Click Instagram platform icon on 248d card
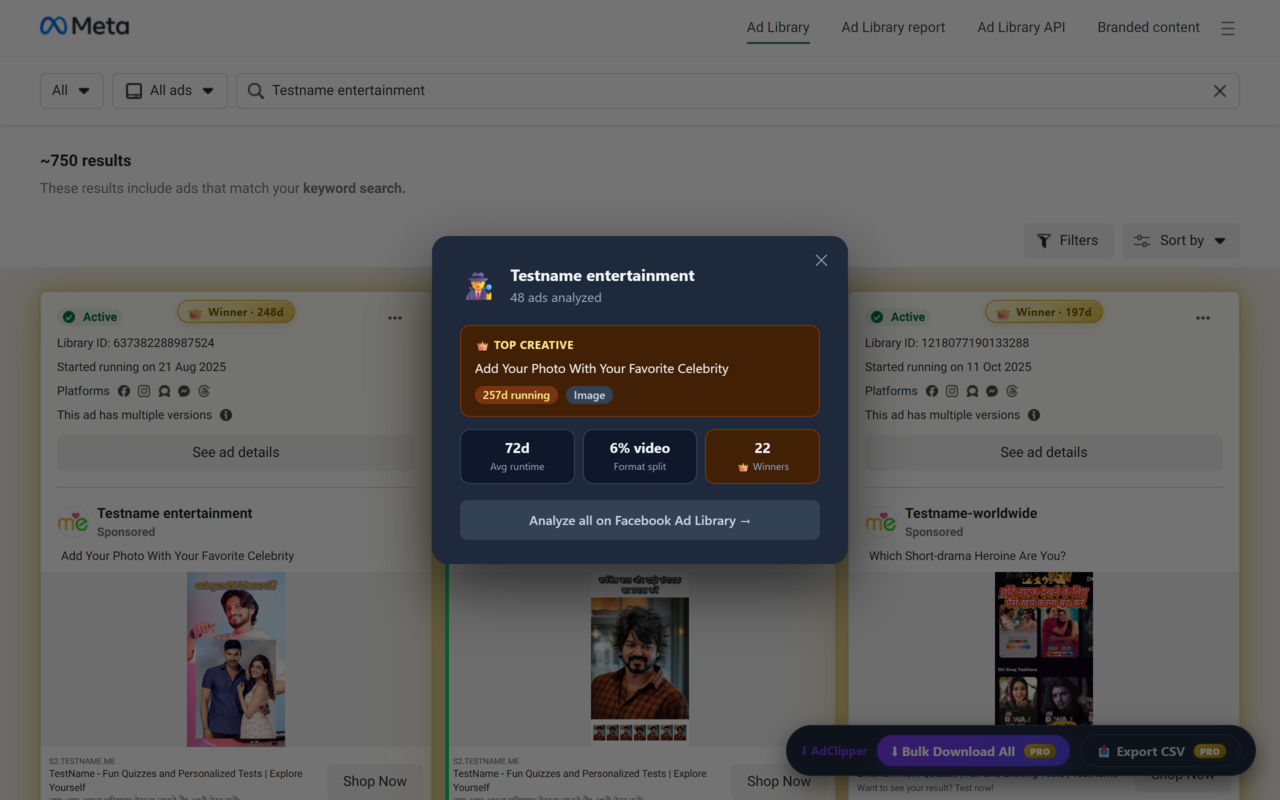The height and width of the screenshot is (800, 1280). tap(144, 391)
